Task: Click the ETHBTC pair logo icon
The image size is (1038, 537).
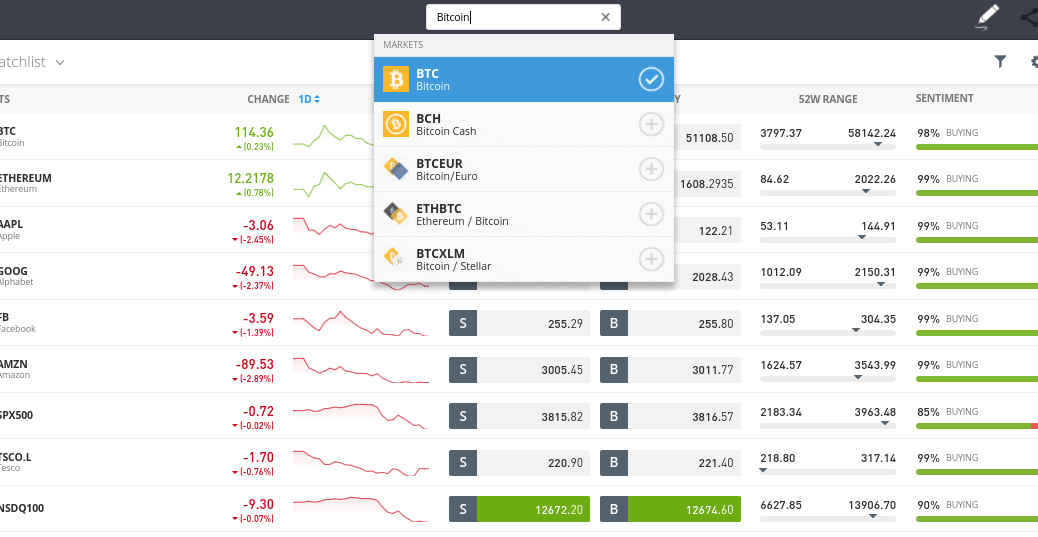Action: 396,214
